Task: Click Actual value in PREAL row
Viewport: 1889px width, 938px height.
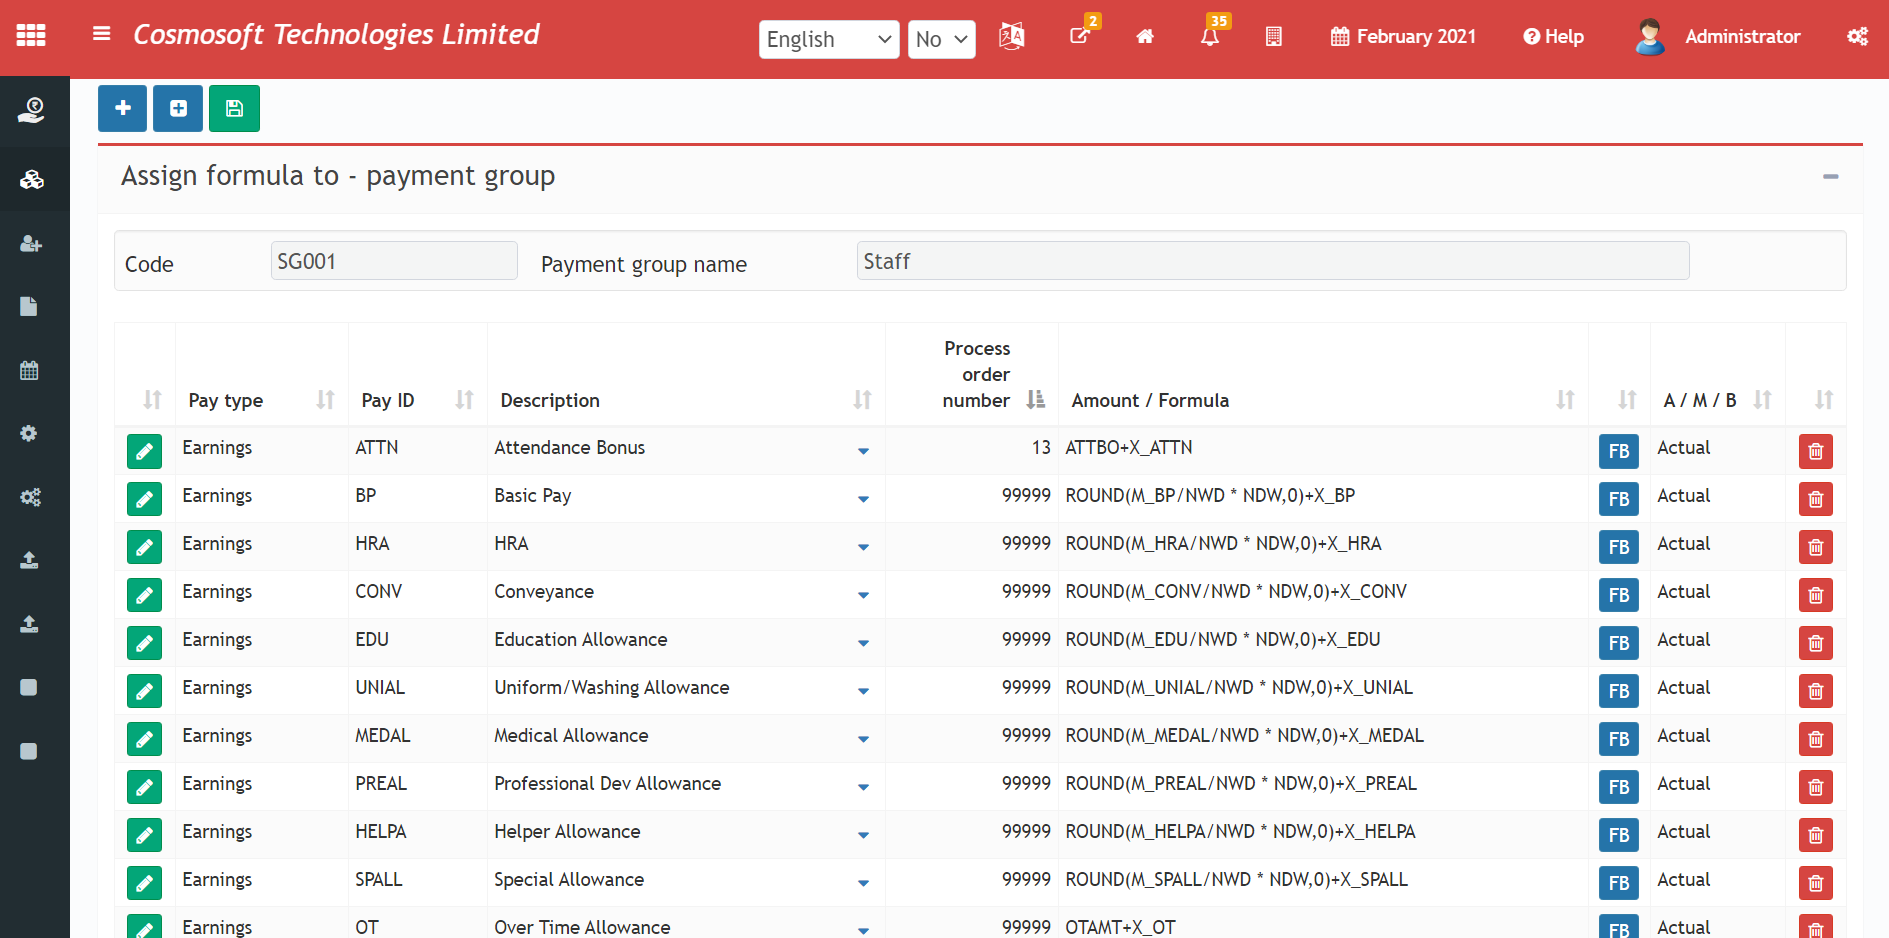Action: click(1684, 784)
